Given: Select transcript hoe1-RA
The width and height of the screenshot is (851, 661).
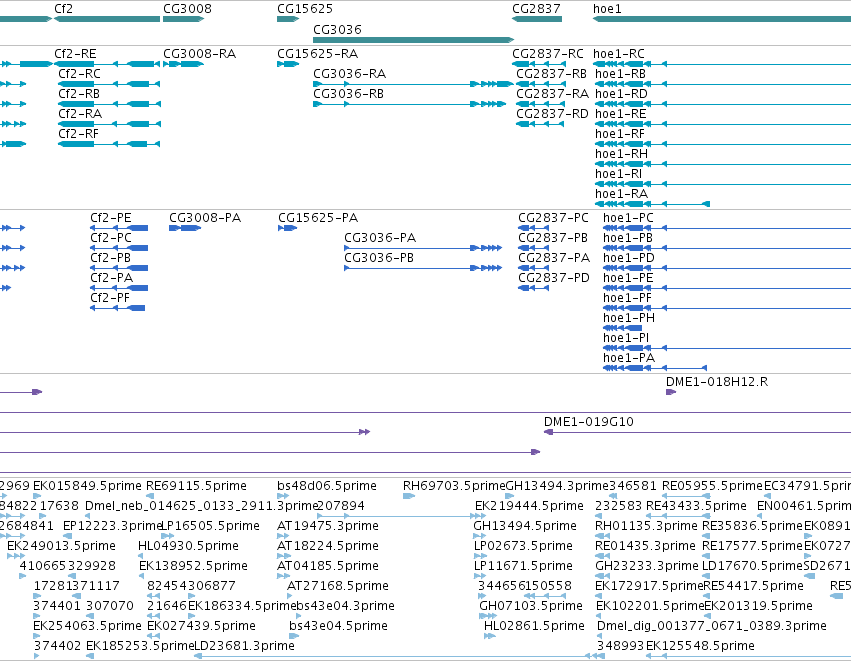Looking at the screenshot, I should tap(621, 194).
